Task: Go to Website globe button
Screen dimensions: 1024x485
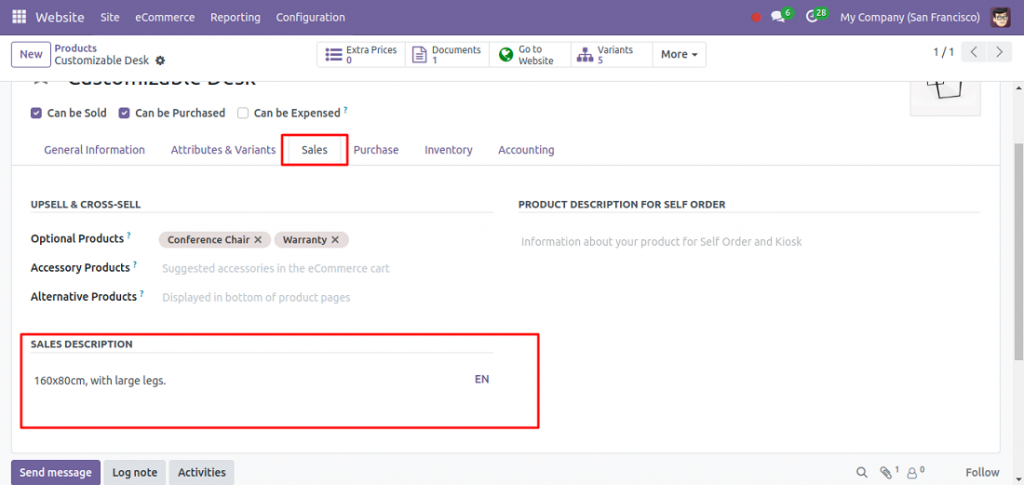Action: [530, 55]
